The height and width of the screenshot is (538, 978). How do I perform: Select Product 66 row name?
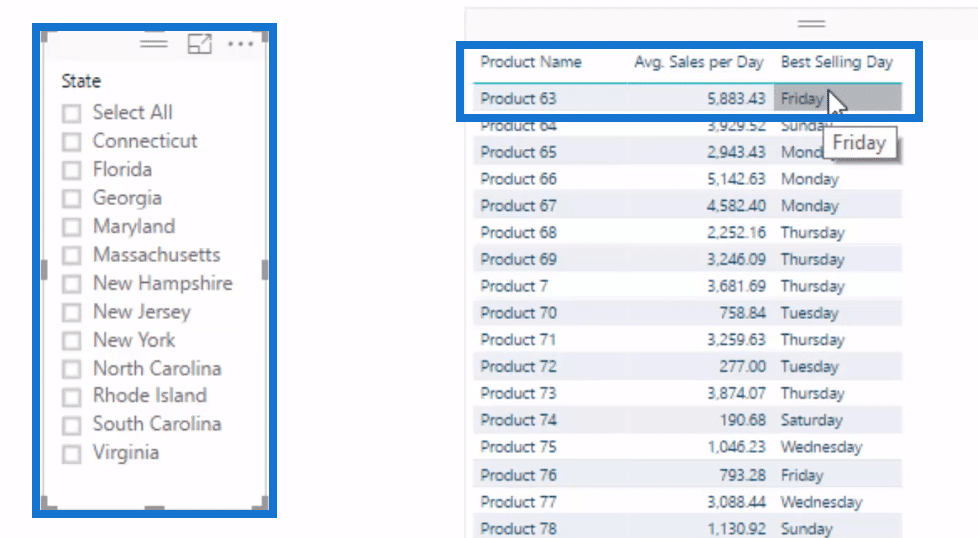[518, 179]
